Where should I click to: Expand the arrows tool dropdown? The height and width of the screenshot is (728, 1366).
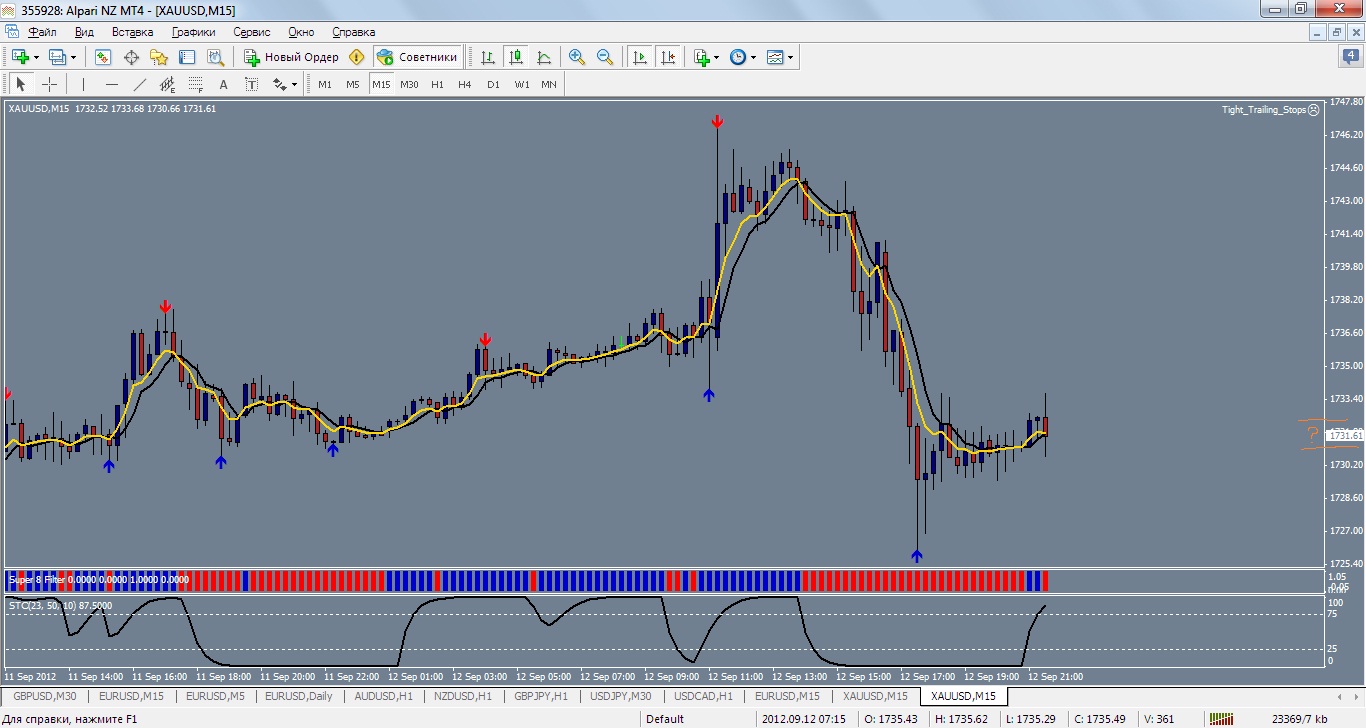tap(295, 84)
